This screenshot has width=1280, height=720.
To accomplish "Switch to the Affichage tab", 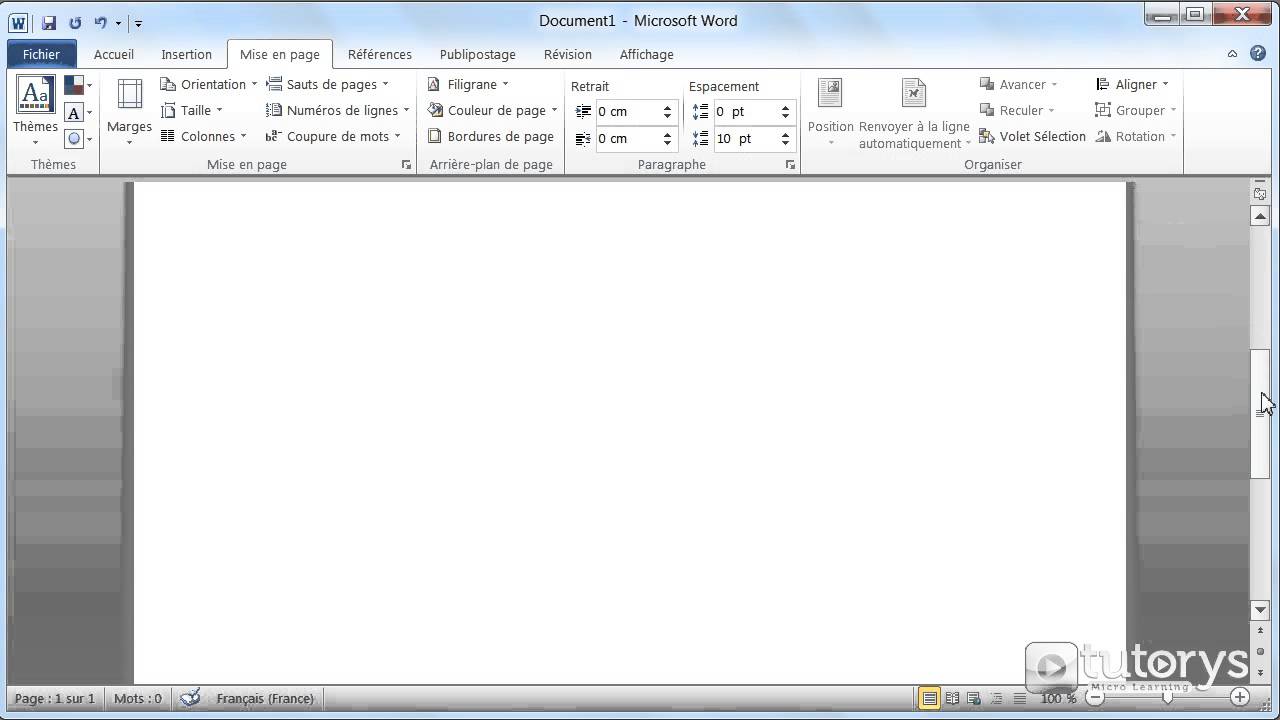I will point(646,54).
